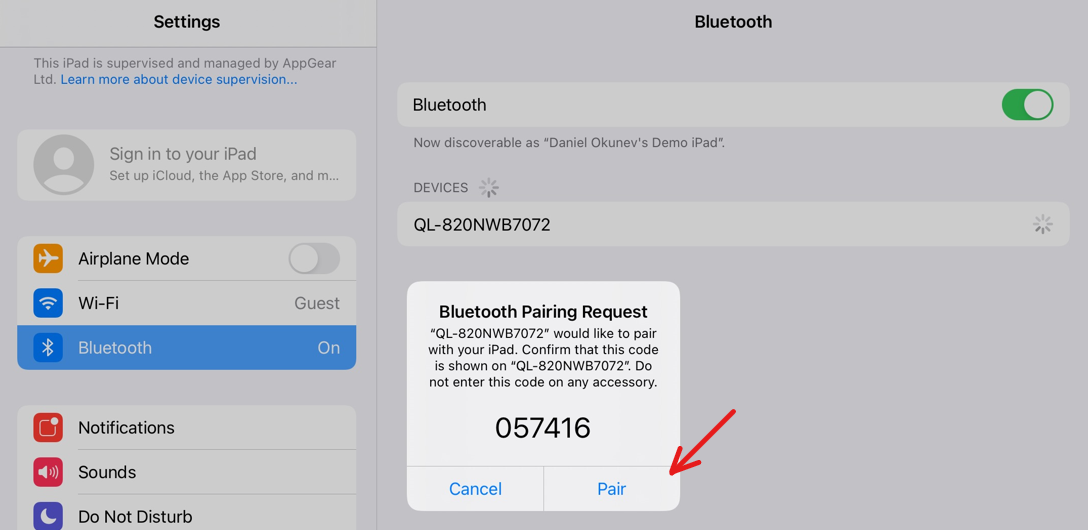Tap the Airplane Mode orange icon
This screenshot has width=1088, height=530.
48,259
